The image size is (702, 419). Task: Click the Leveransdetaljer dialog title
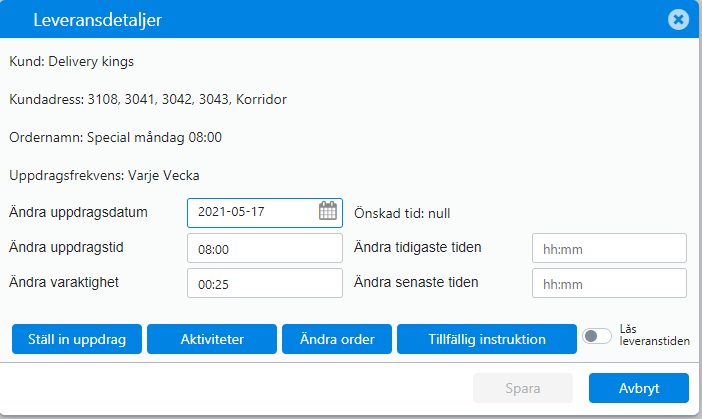coord(98,20)
